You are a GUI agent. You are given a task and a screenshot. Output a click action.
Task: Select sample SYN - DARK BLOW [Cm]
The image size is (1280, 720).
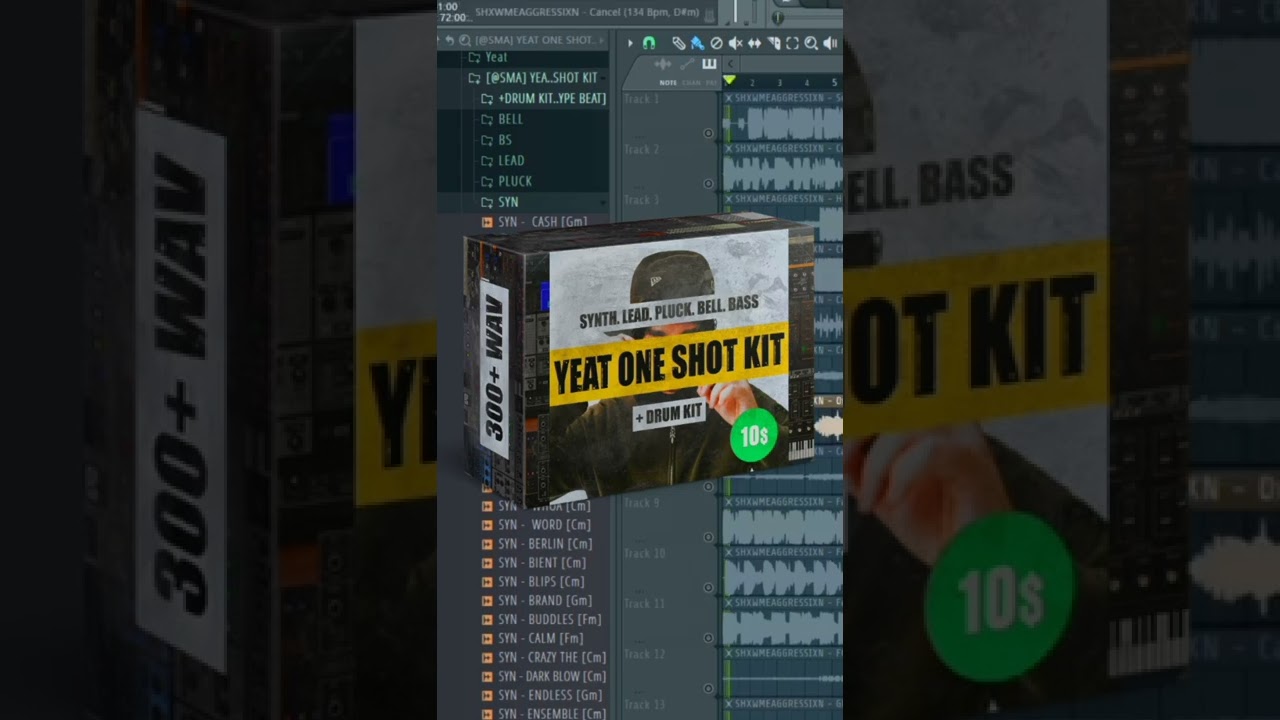[544, 676]
